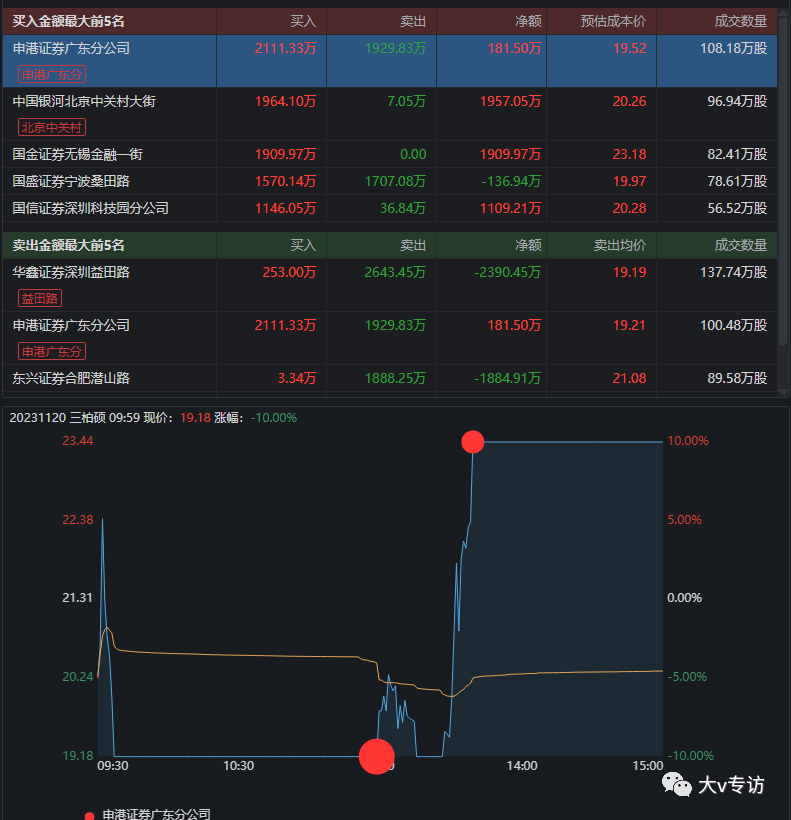Select 申港证券广东分公司 in sell list

point(389,338)
